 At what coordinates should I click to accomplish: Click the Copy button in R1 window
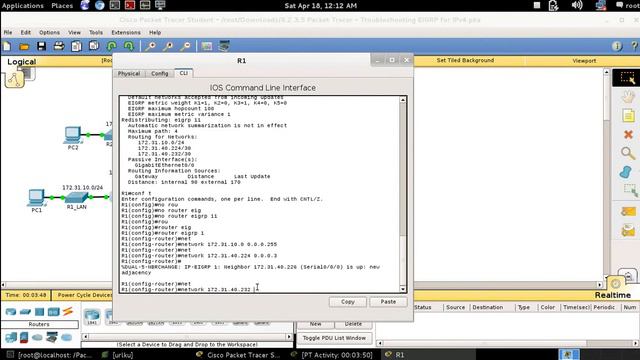[x=348, y=302]
